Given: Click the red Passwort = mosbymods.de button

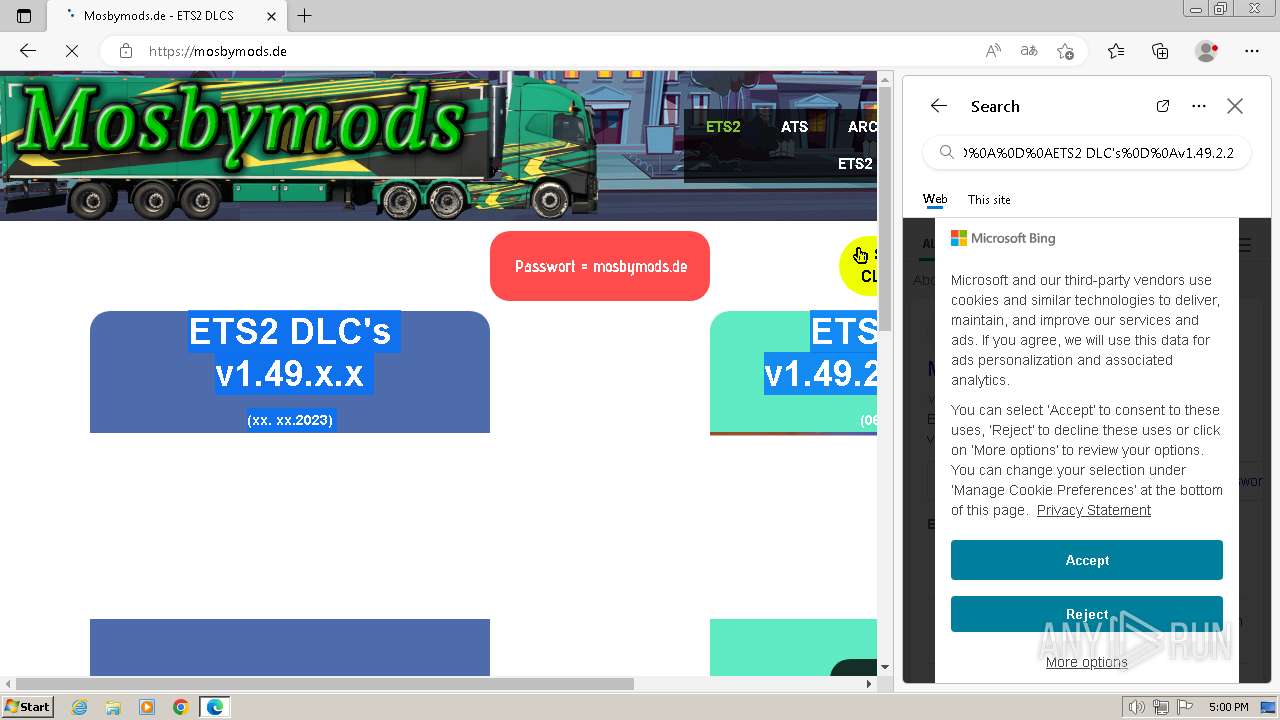Looking at the screenshot, I should coord(600,266).
